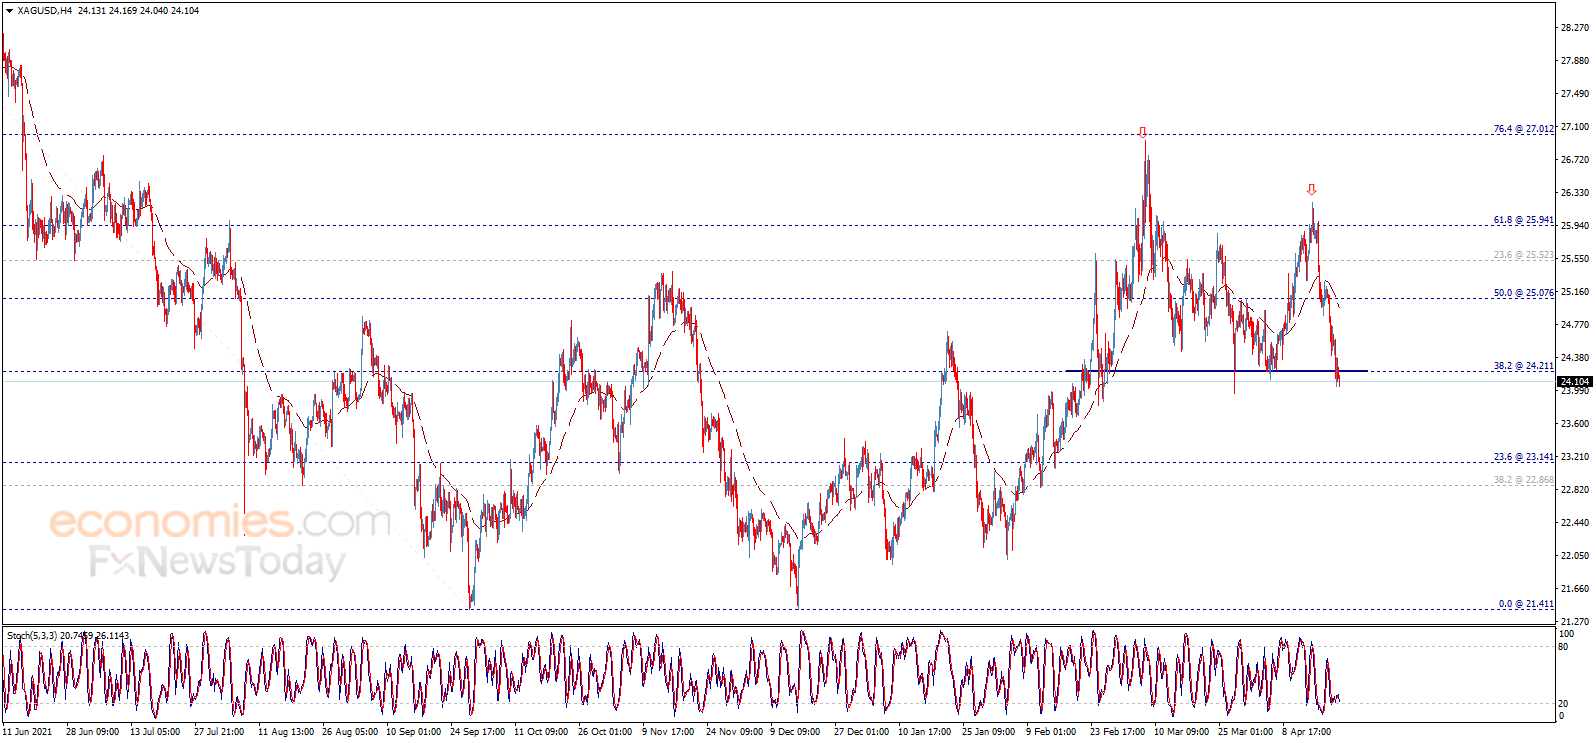This screenshot has height=743, width=1596.
Task: Click the blue 23.6 @ 23.141 Fibonacci label
Action: tap(1523, 457)
